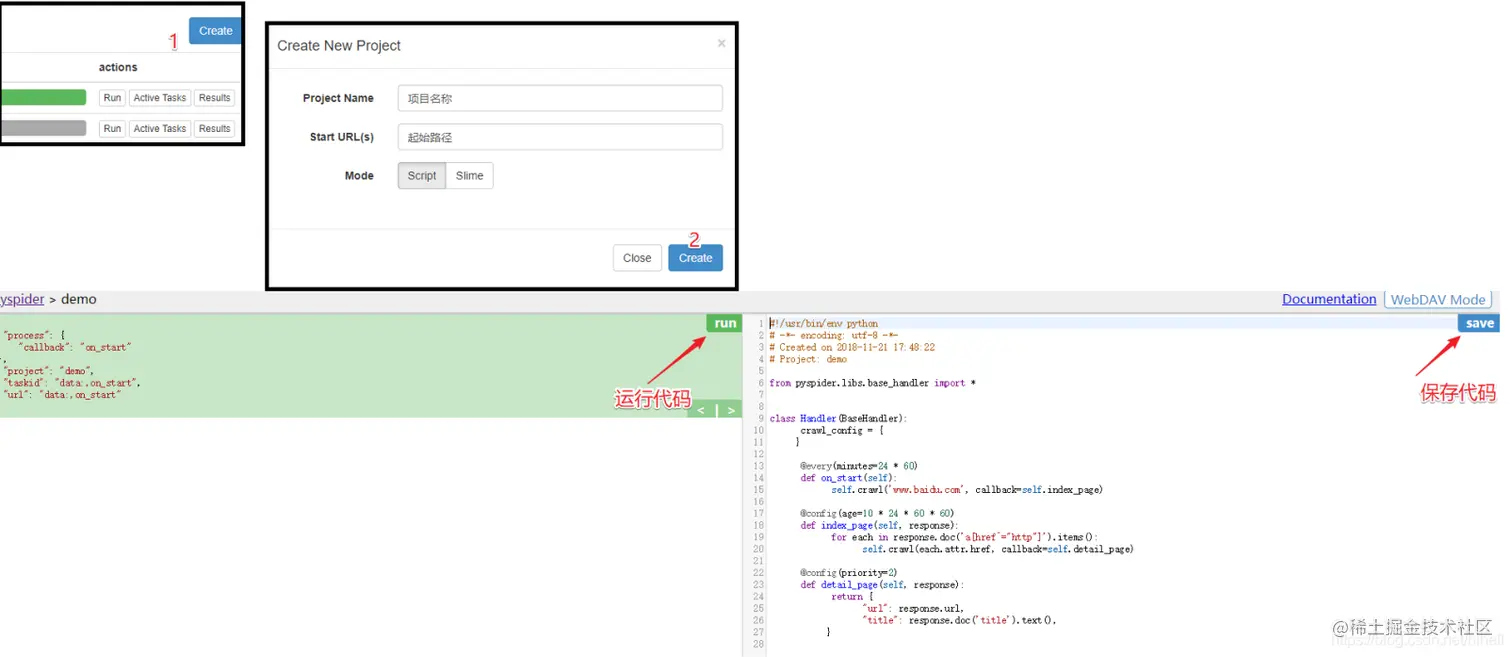Click the blue Create button above the project list

215,31
